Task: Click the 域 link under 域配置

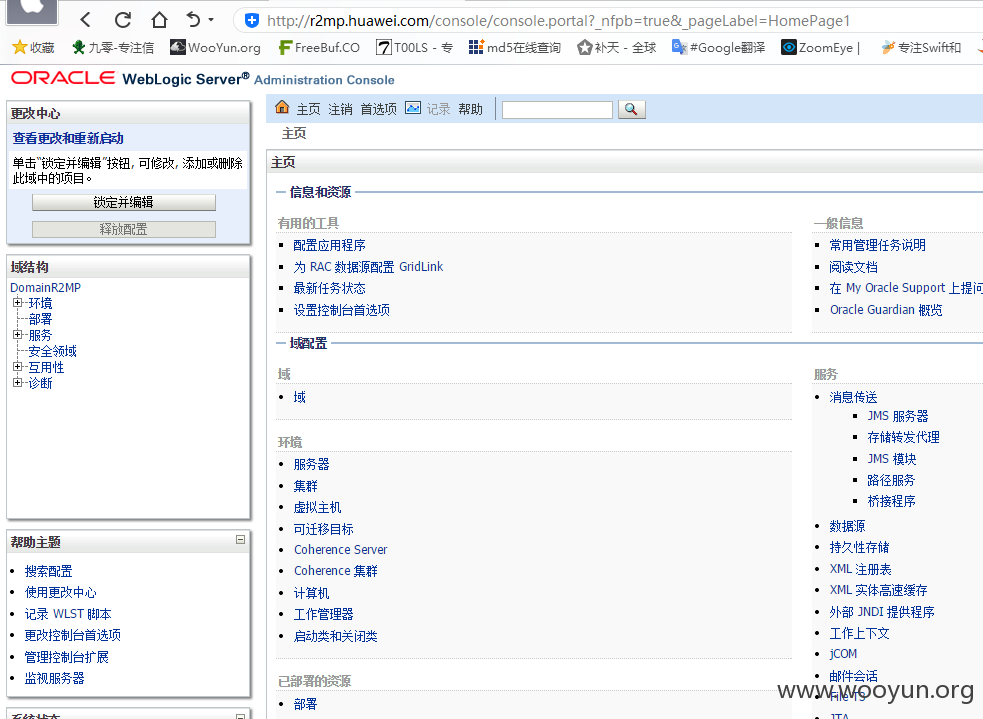Action: tap(300, 397)
